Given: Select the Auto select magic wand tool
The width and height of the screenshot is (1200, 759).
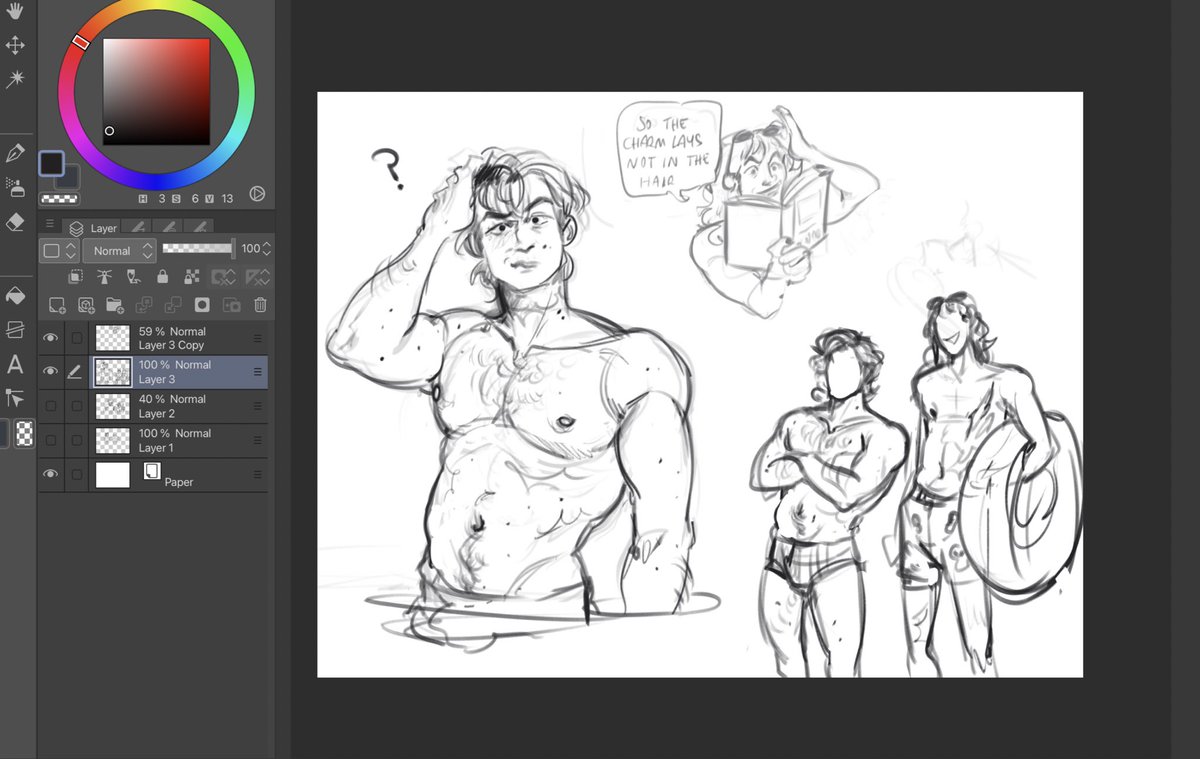Looking at the screenshot, I should click(15, 79).
